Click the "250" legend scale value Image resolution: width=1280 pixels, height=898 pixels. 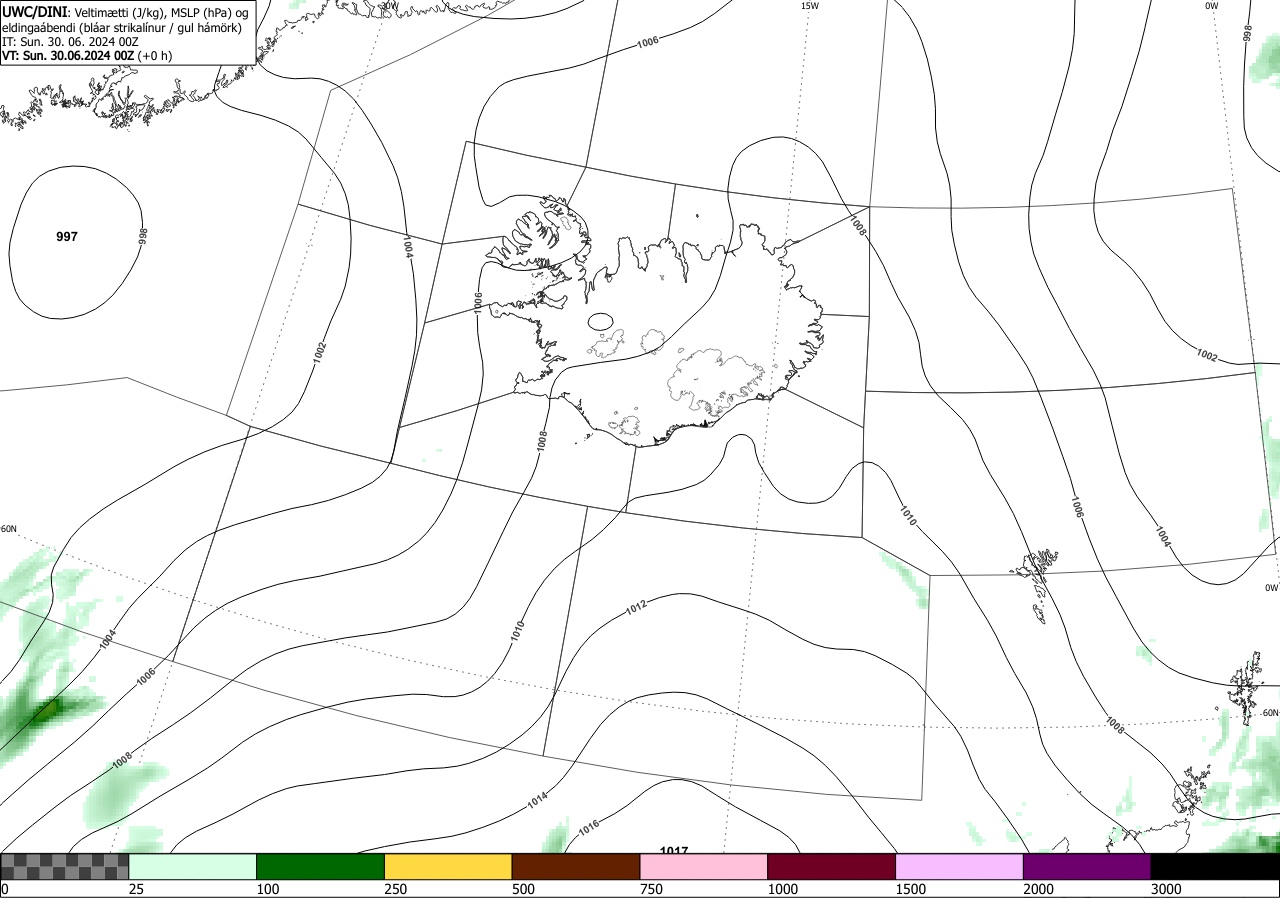(x=395, y=889)
